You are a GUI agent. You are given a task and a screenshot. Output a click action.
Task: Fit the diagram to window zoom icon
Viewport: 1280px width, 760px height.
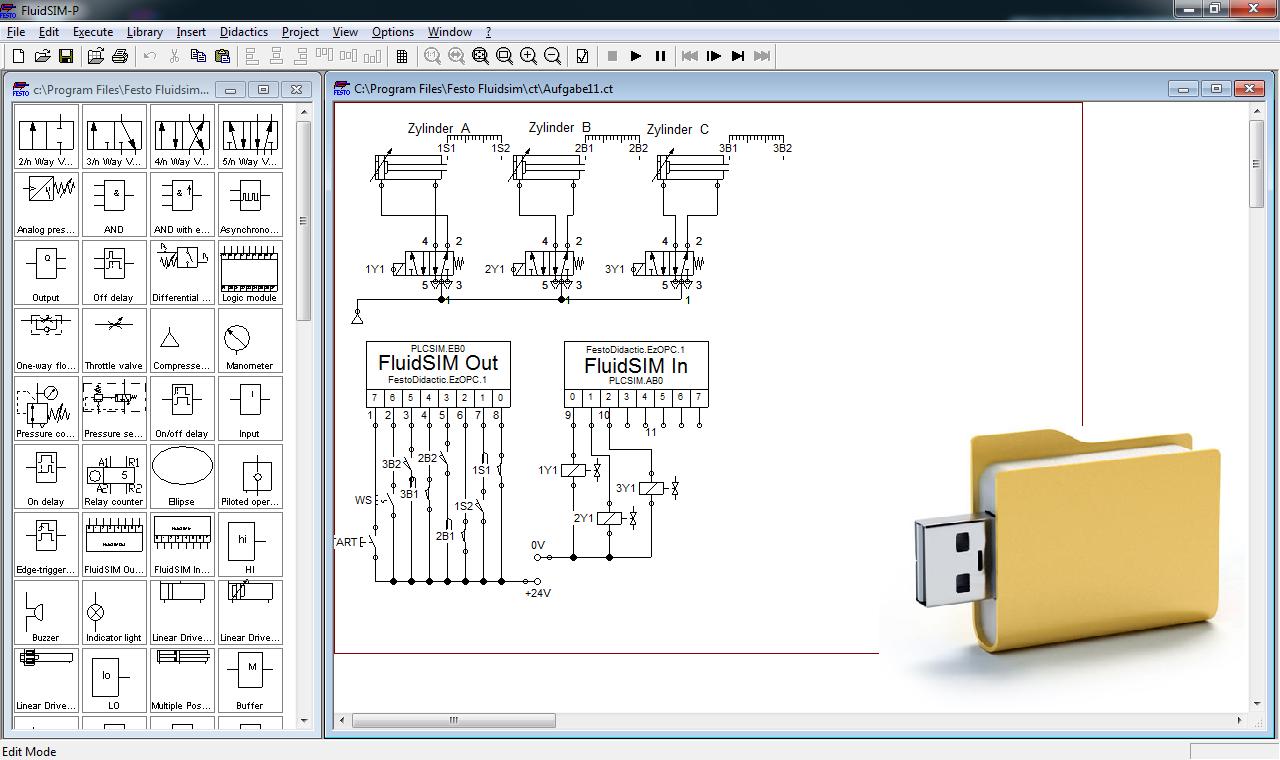[x=480, y=56]
